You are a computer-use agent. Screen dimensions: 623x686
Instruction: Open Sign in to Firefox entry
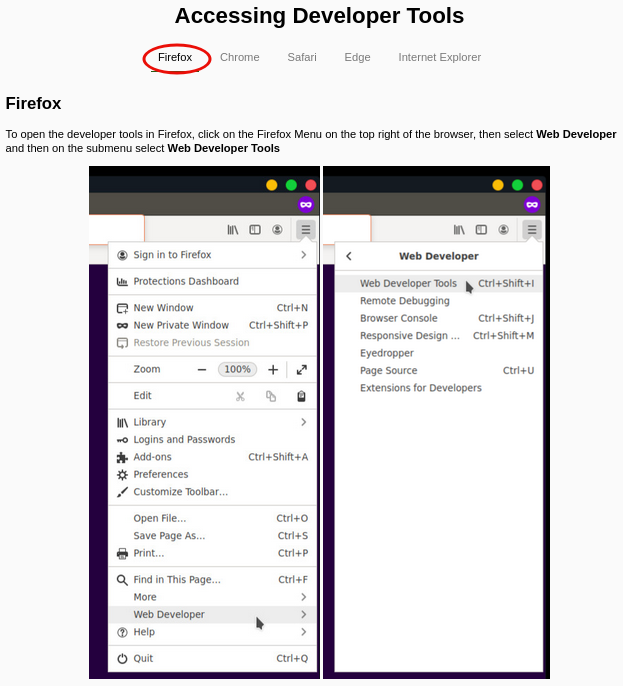(212, 255)
